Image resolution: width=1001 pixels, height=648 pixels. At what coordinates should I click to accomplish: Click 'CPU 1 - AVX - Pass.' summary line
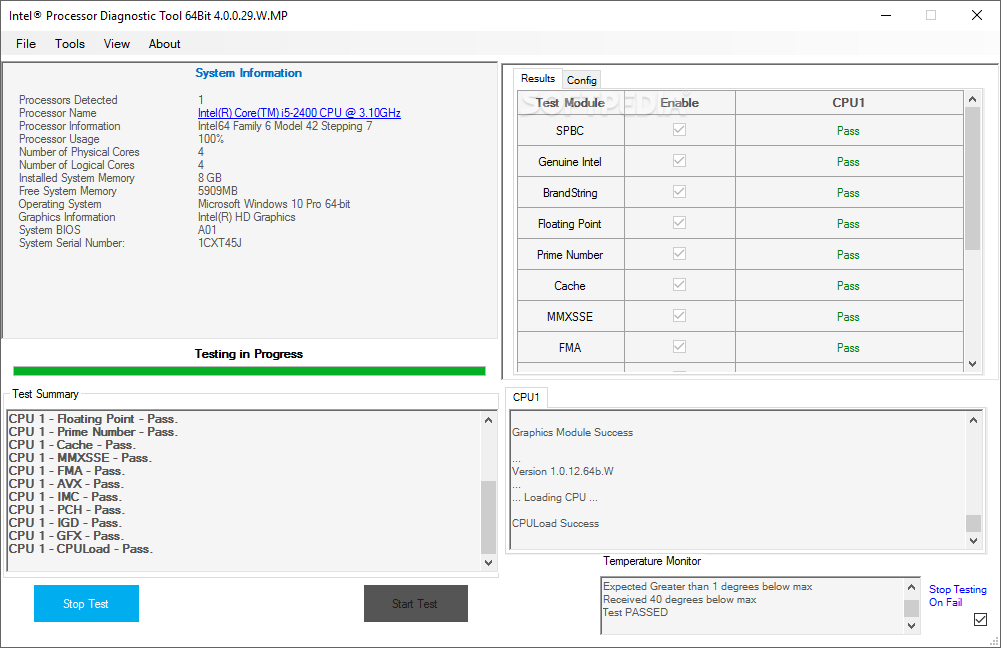[66, 484]
